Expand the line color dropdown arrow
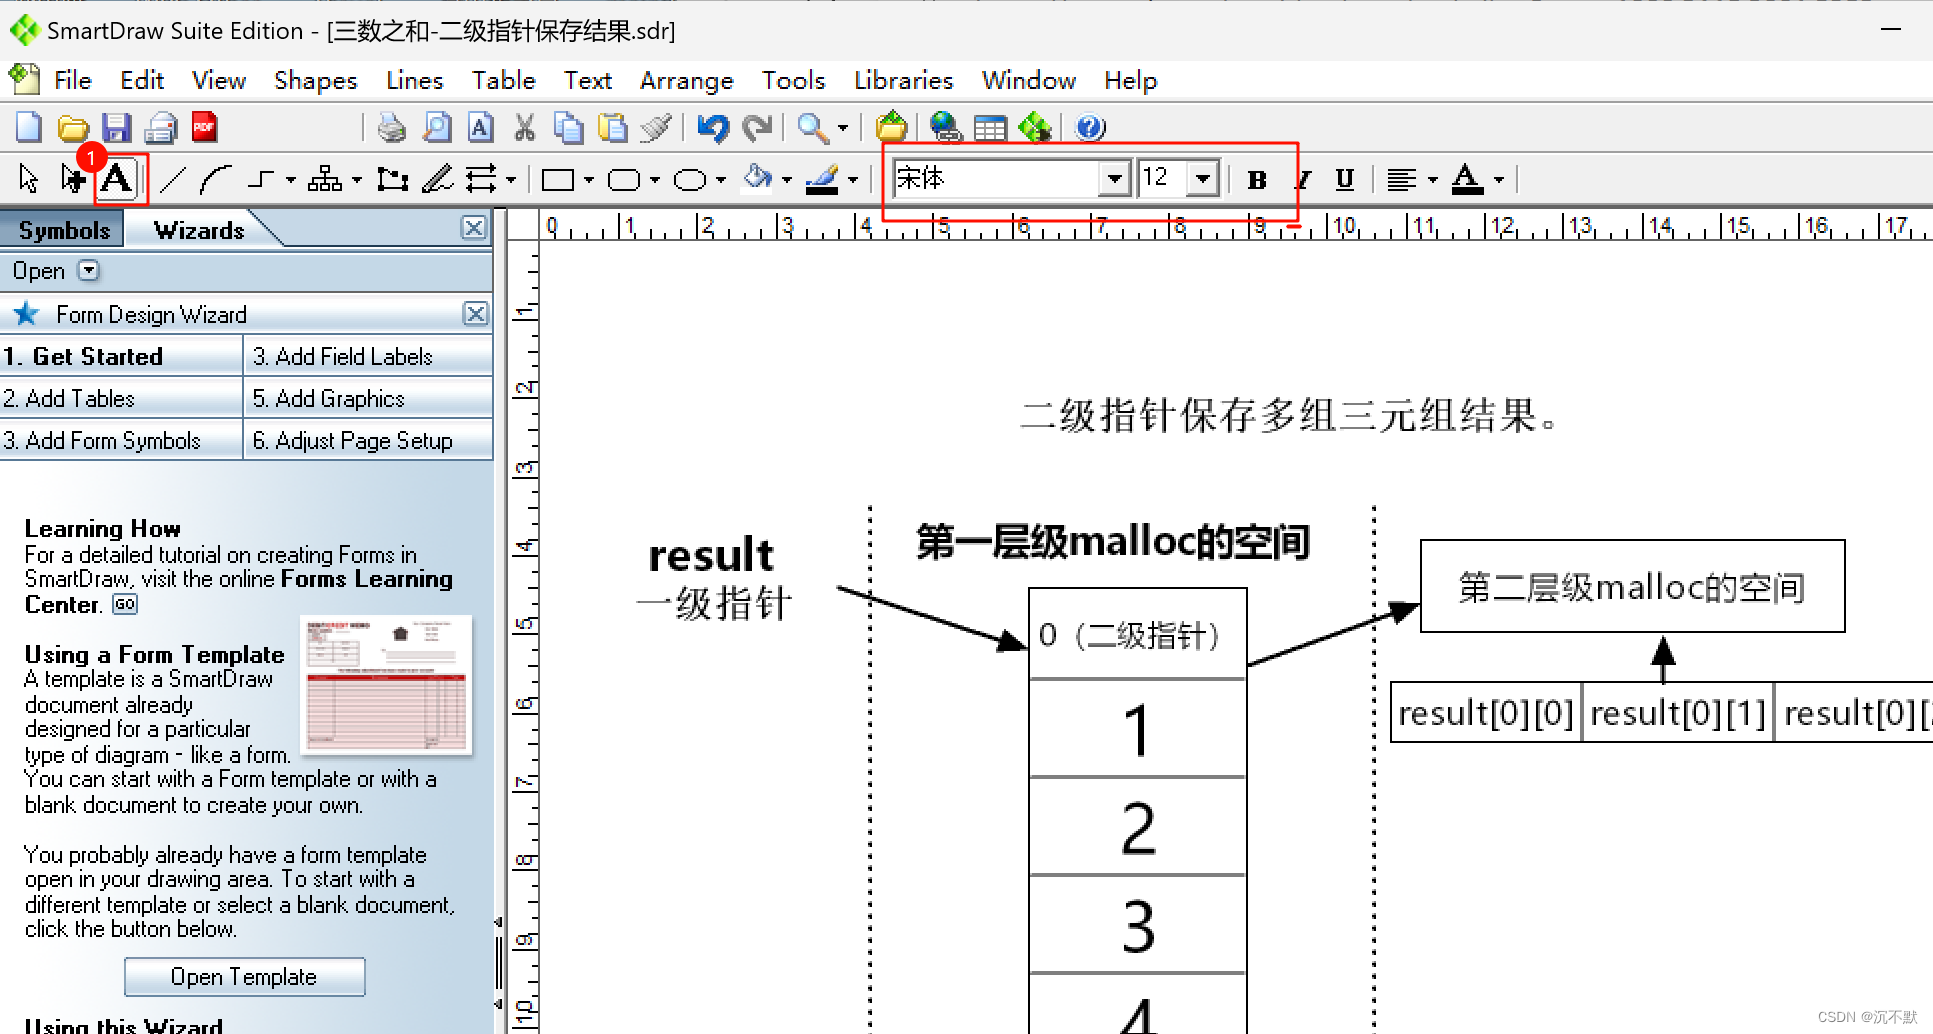This screenshot has width=1933, height=1034. point(852,181)
